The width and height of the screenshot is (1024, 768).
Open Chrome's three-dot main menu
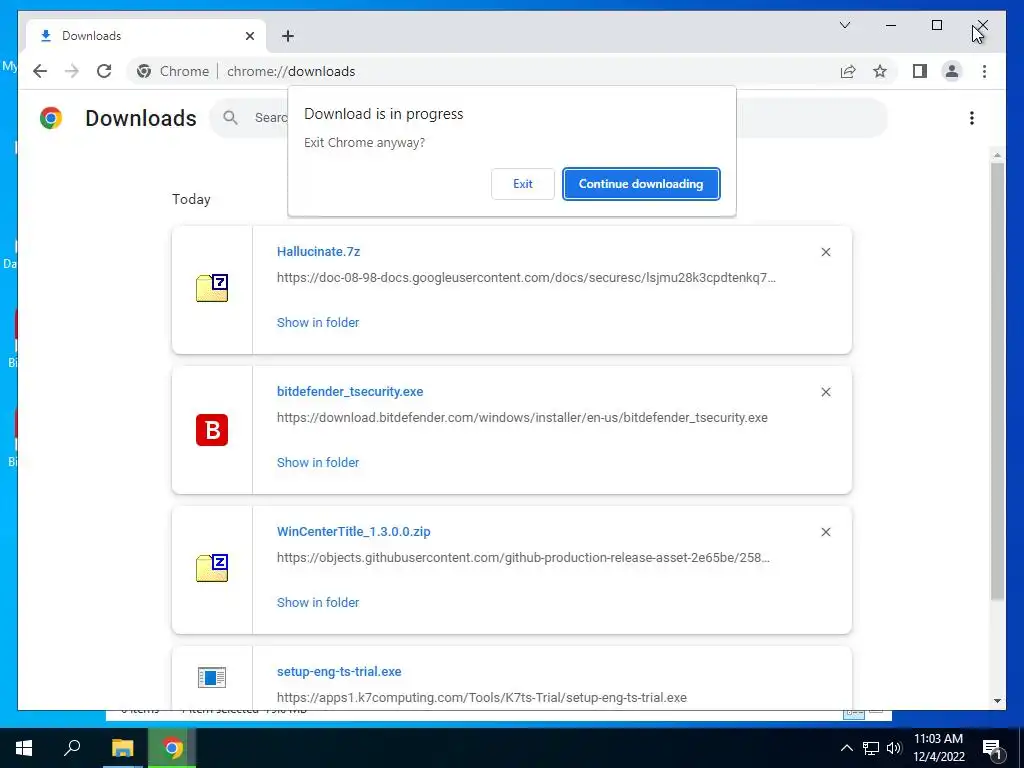984,71
